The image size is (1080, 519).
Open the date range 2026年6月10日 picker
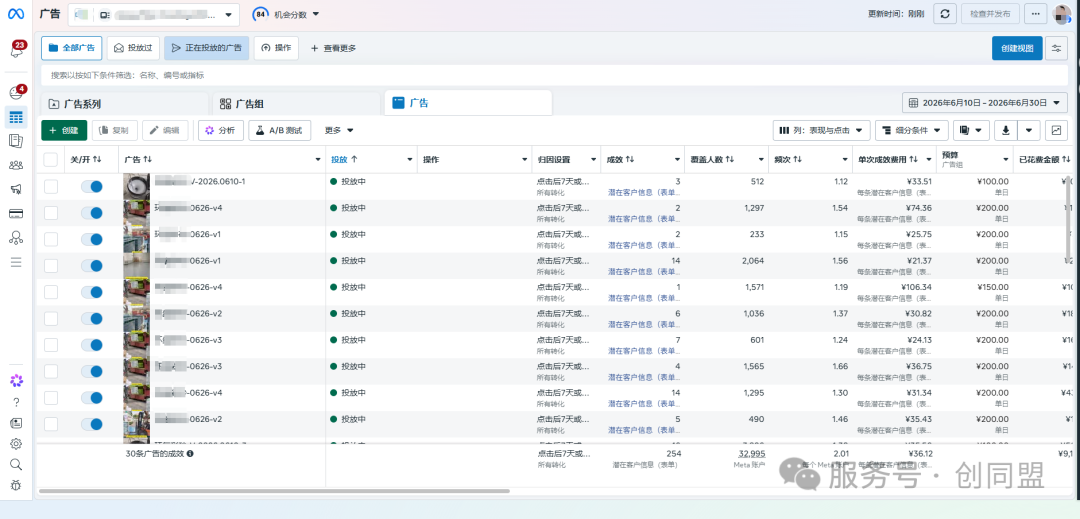985,103
